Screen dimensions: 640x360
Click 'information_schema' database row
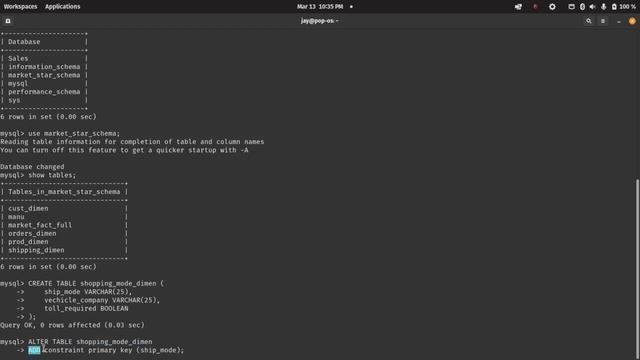(x=44, y=67)
